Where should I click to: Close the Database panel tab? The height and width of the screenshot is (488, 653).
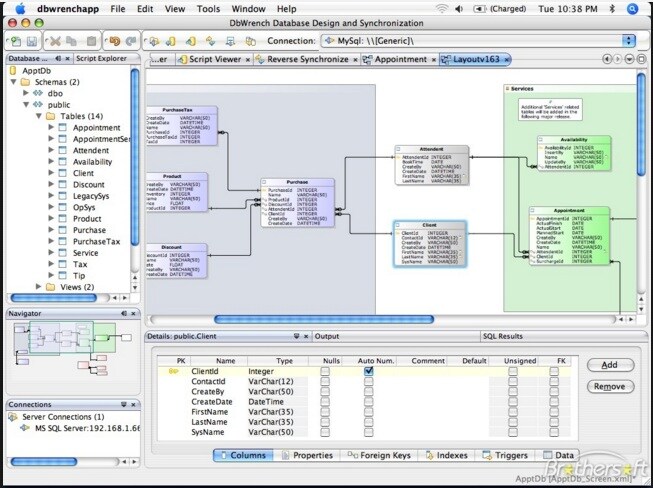click(67, 59)
